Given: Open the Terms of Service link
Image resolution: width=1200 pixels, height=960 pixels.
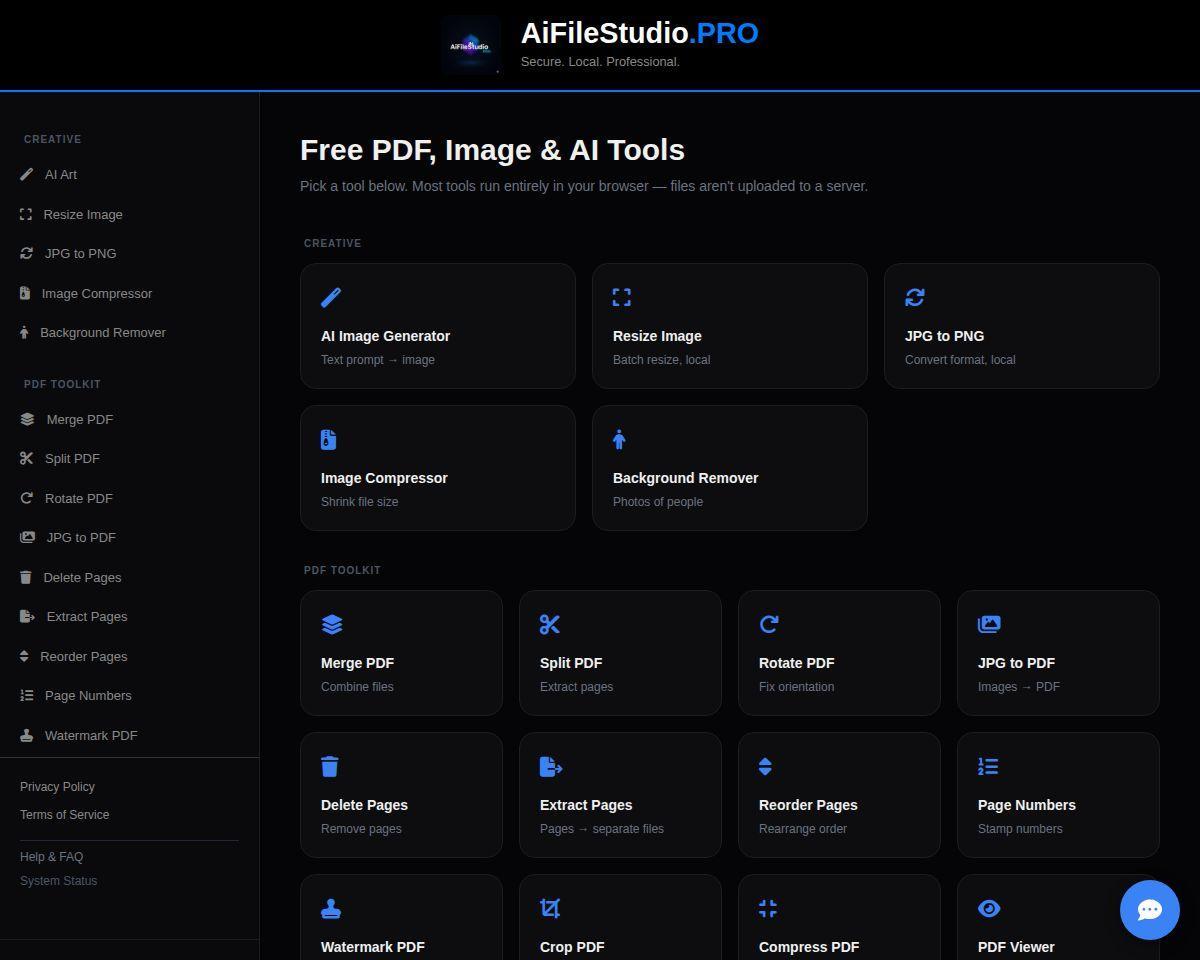Looking at the screenshot, I should point(65,815).
